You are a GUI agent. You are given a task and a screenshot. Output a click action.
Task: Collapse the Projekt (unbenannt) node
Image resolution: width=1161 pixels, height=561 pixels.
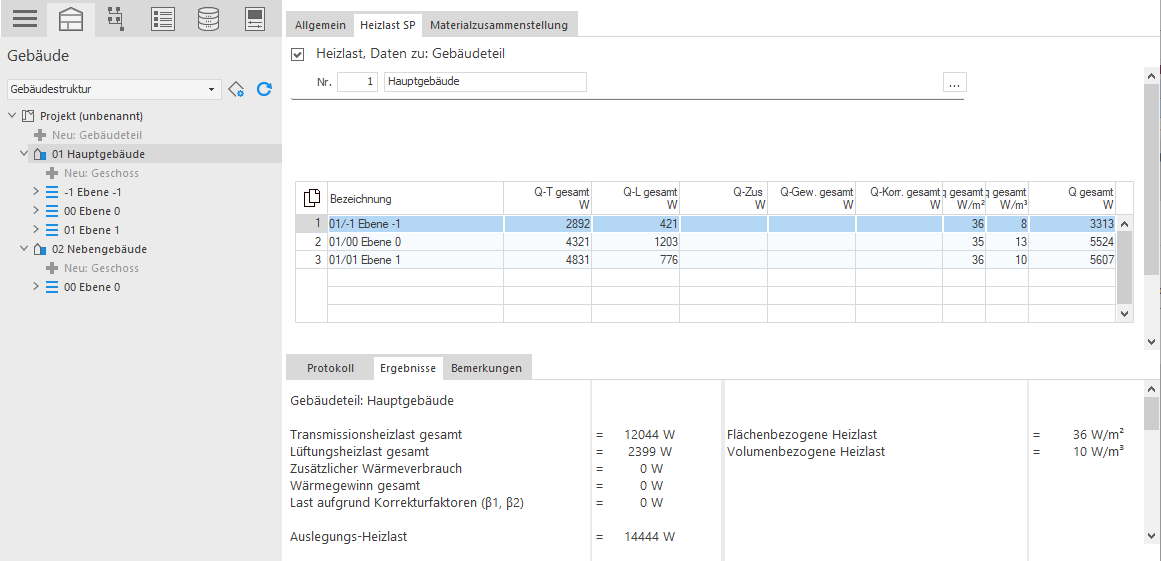(13, 116)
